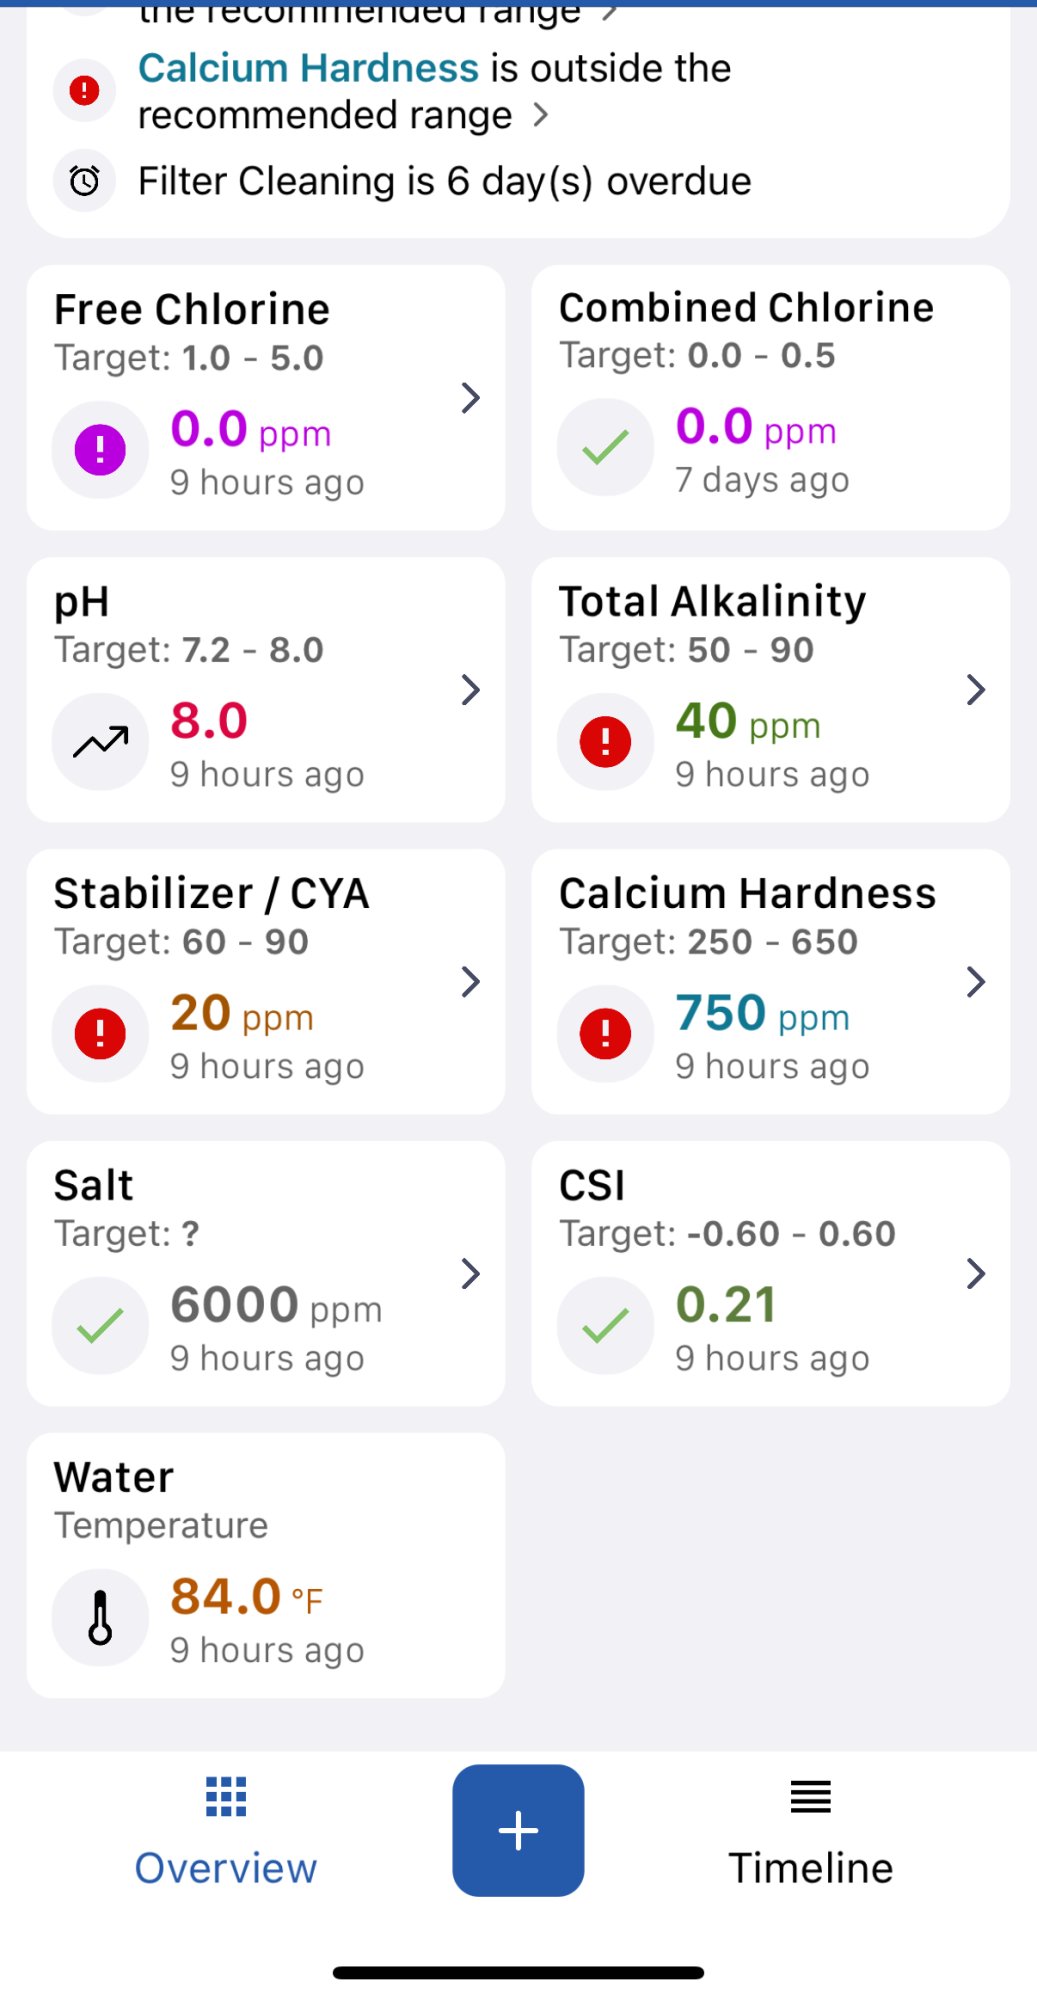Screen dimensions: 1037x2000
Task: Open Total Alkalinity details via its chevron
Action: [976, 689]
